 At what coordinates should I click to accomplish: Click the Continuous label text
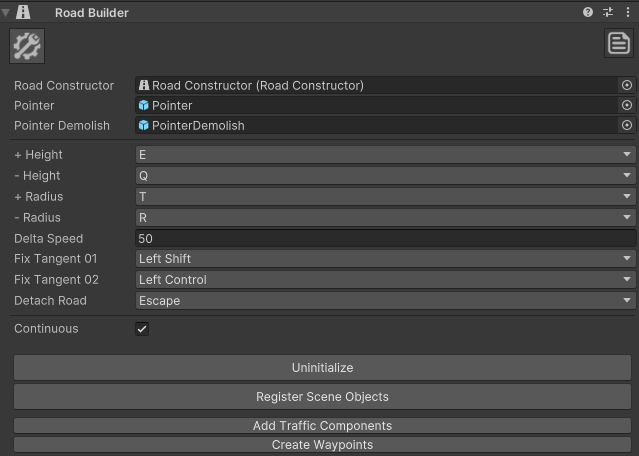coord(46,328)
